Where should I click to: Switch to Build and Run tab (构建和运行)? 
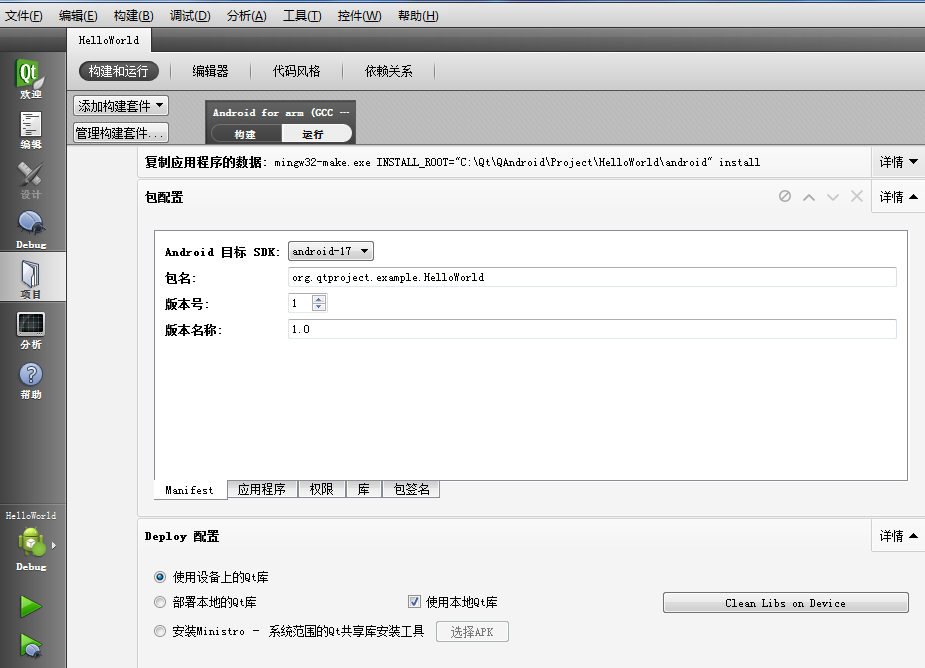point(119,71)
